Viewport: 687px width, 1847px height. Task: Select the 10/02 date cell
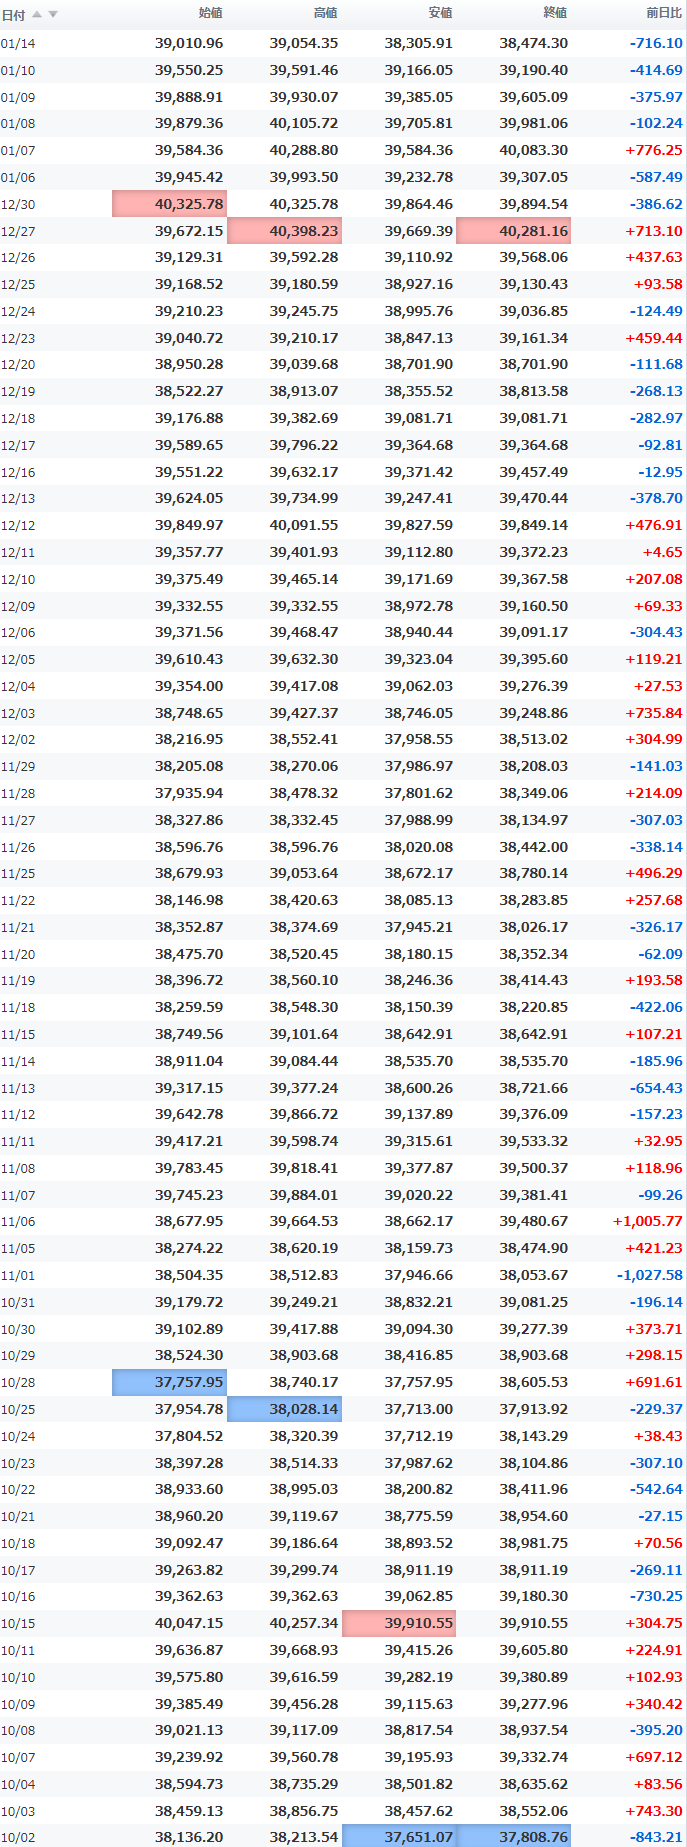(18, 1837)
